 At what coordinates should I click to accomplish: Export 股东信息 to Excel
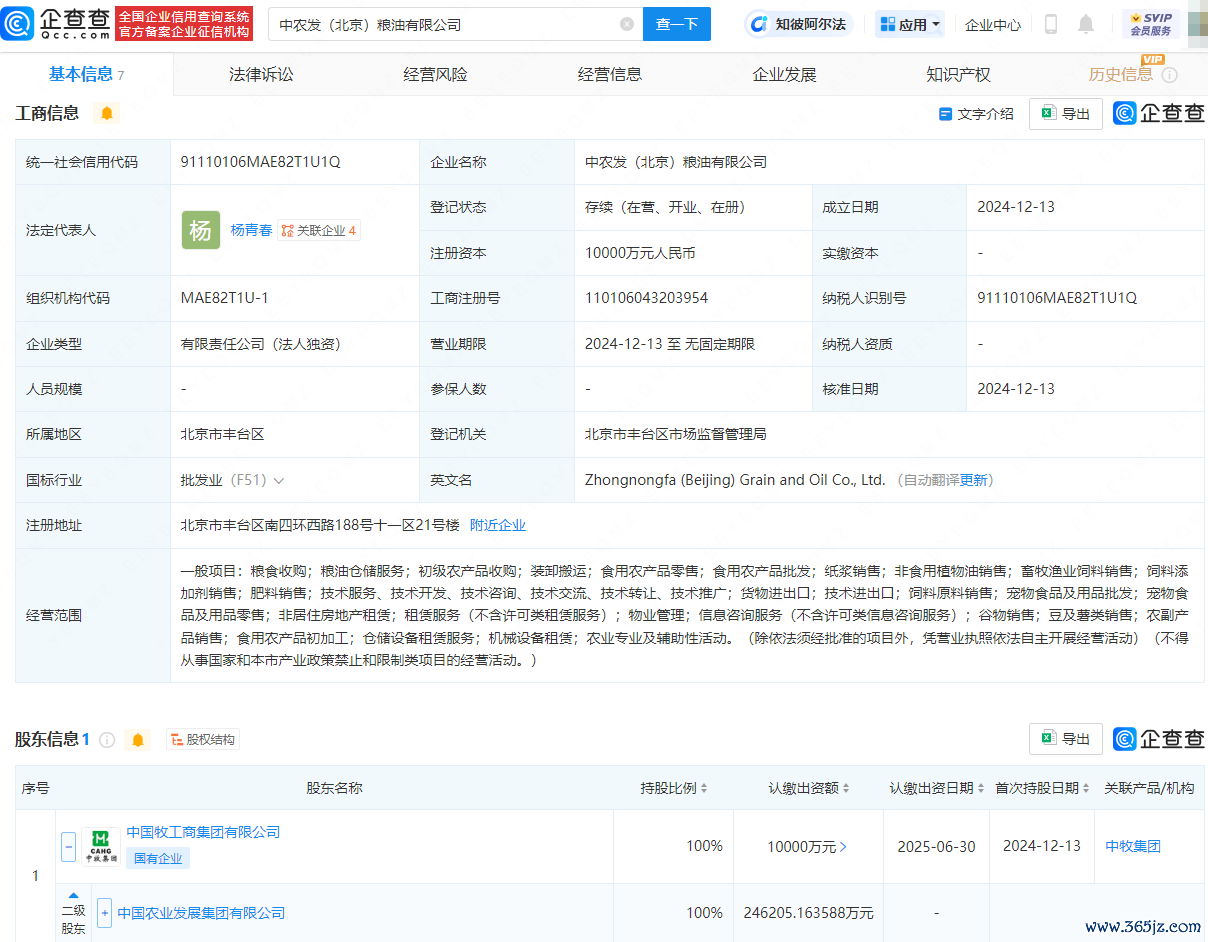[x=1066, y=739]
